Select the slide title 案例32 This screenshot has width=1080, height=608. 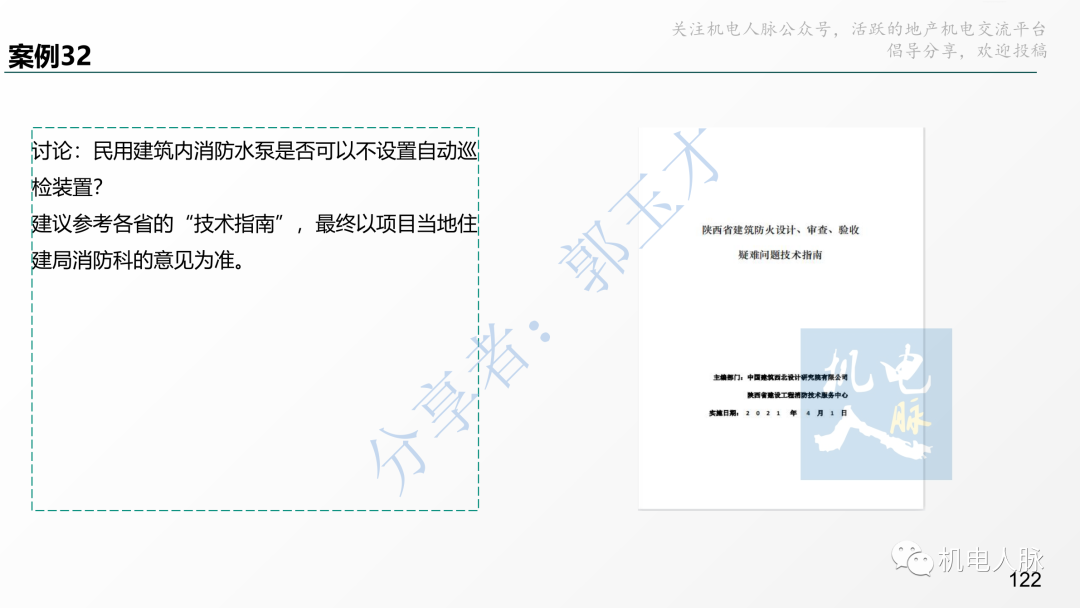coord(50,56)
